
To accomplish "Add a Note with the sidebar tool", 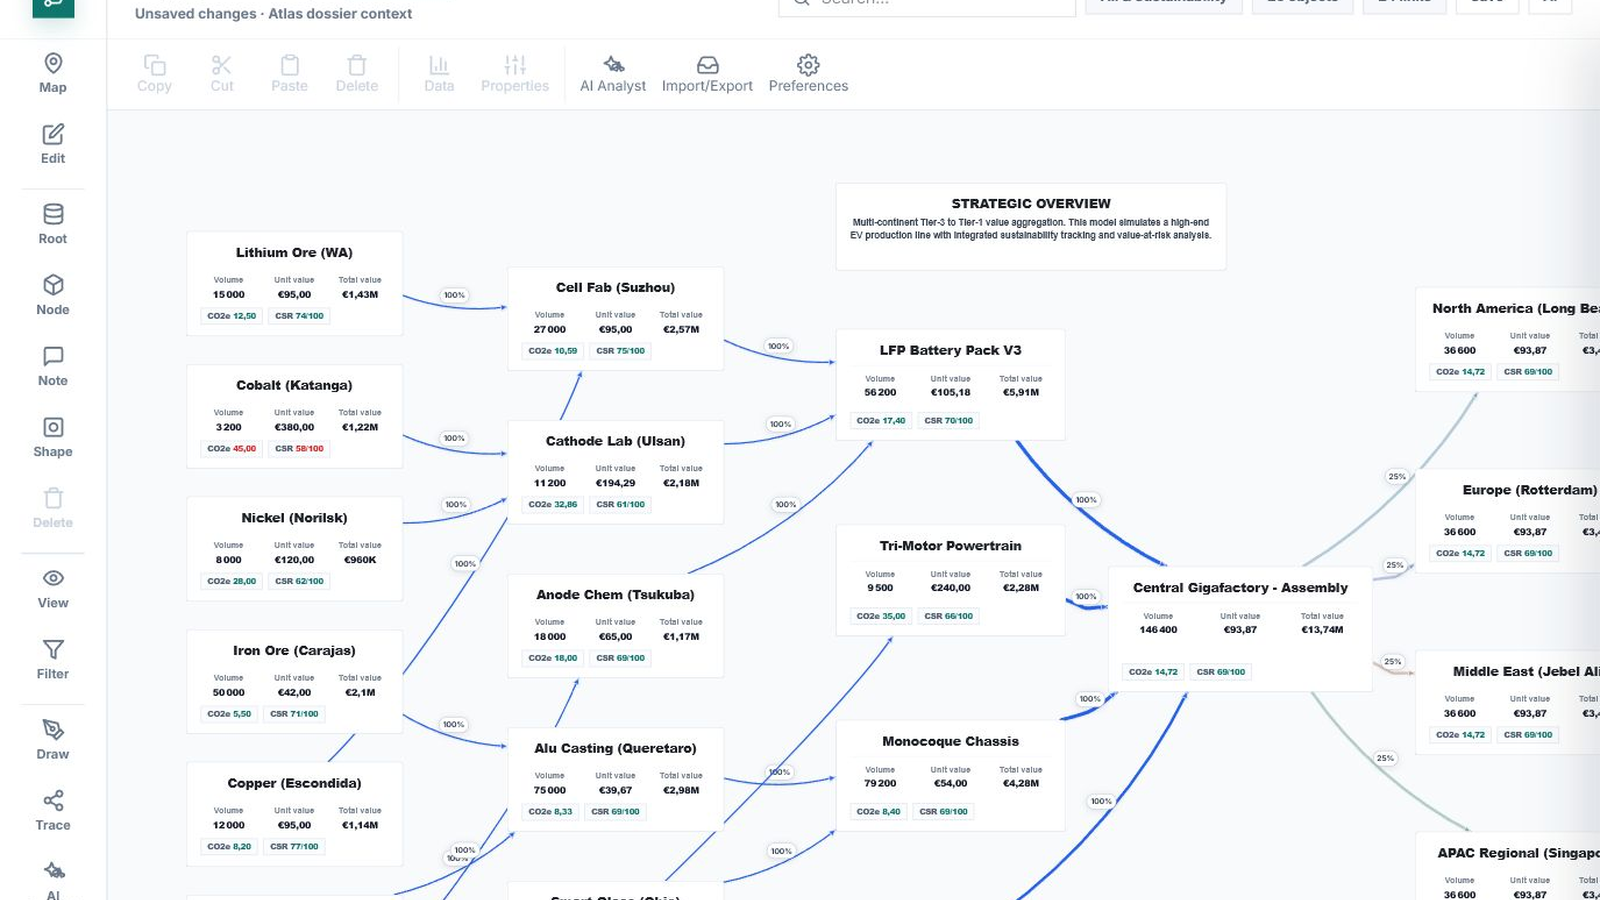I will pyautogui.click(x=53, y=366).
